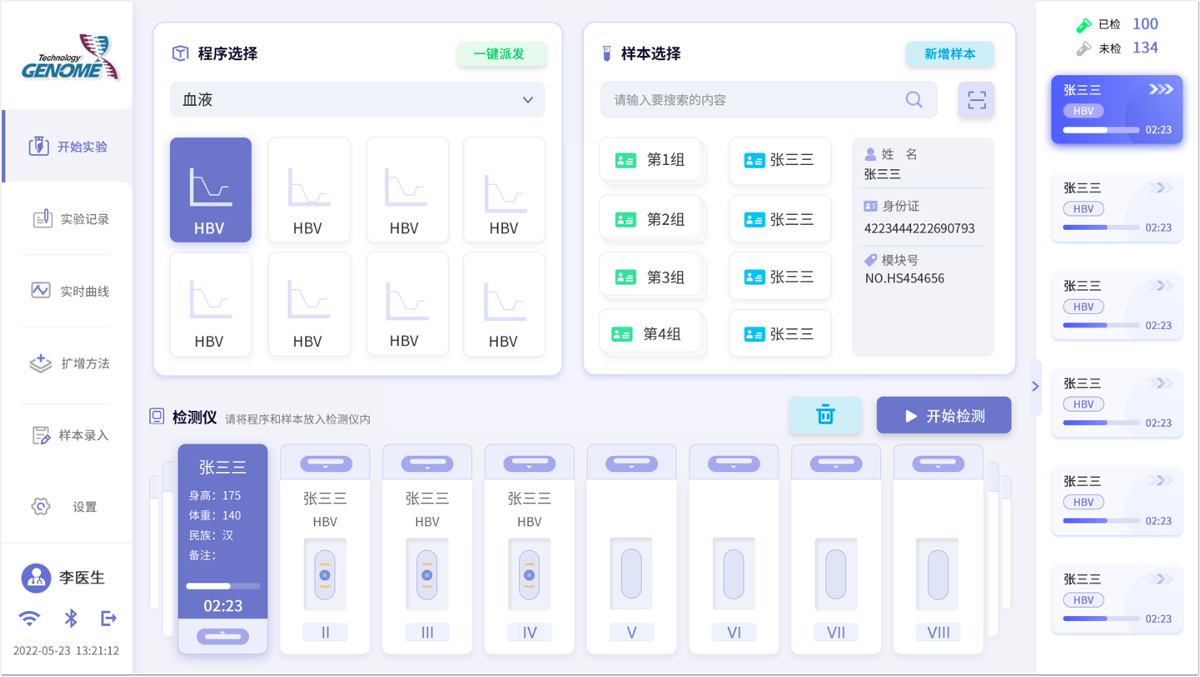Expand the 第1组 sample group

pos(652,160)
